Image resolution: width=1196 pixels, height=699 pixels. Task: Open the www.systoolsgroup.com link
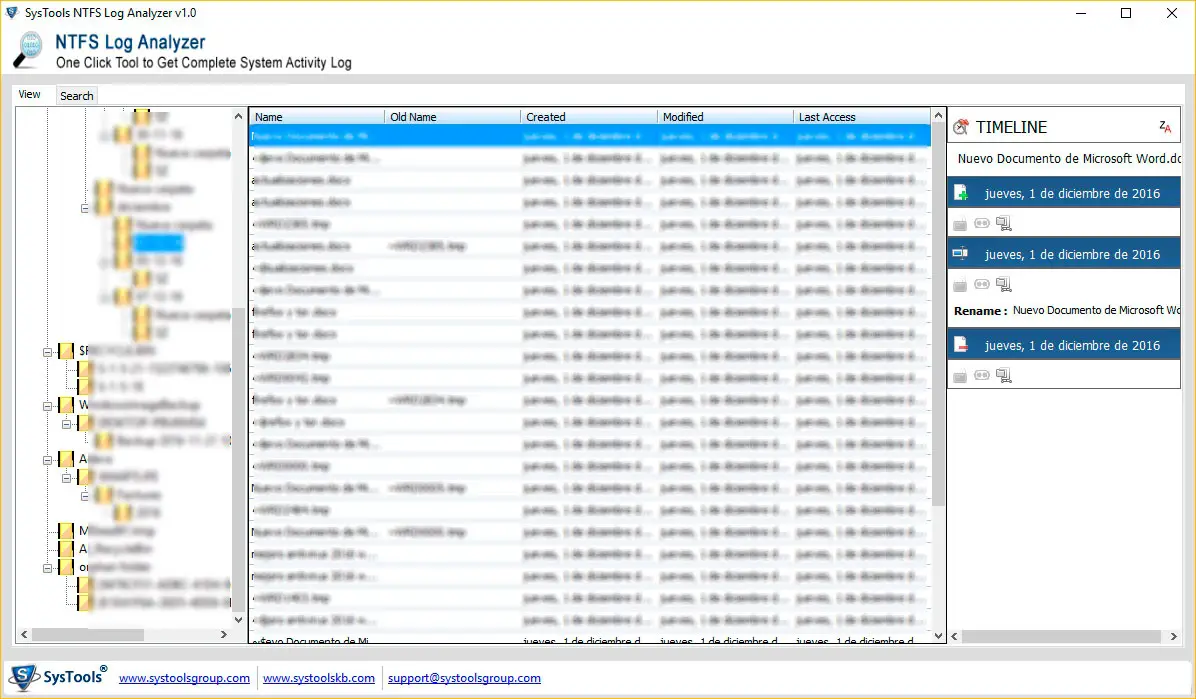184,678
